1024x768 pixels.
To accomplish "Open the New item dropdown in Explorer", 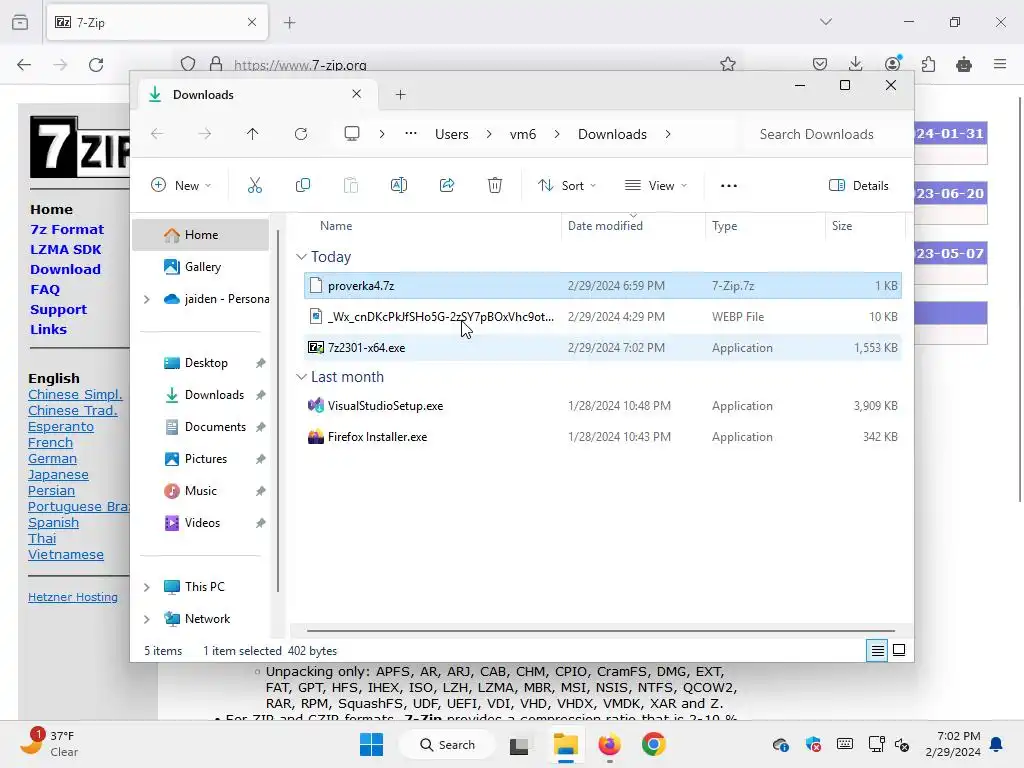I will [181, 185].
